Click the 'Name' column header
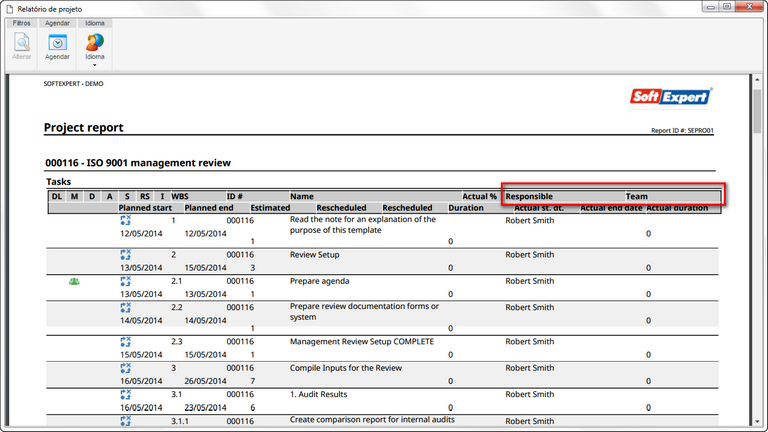 click(x=302, y=196)
